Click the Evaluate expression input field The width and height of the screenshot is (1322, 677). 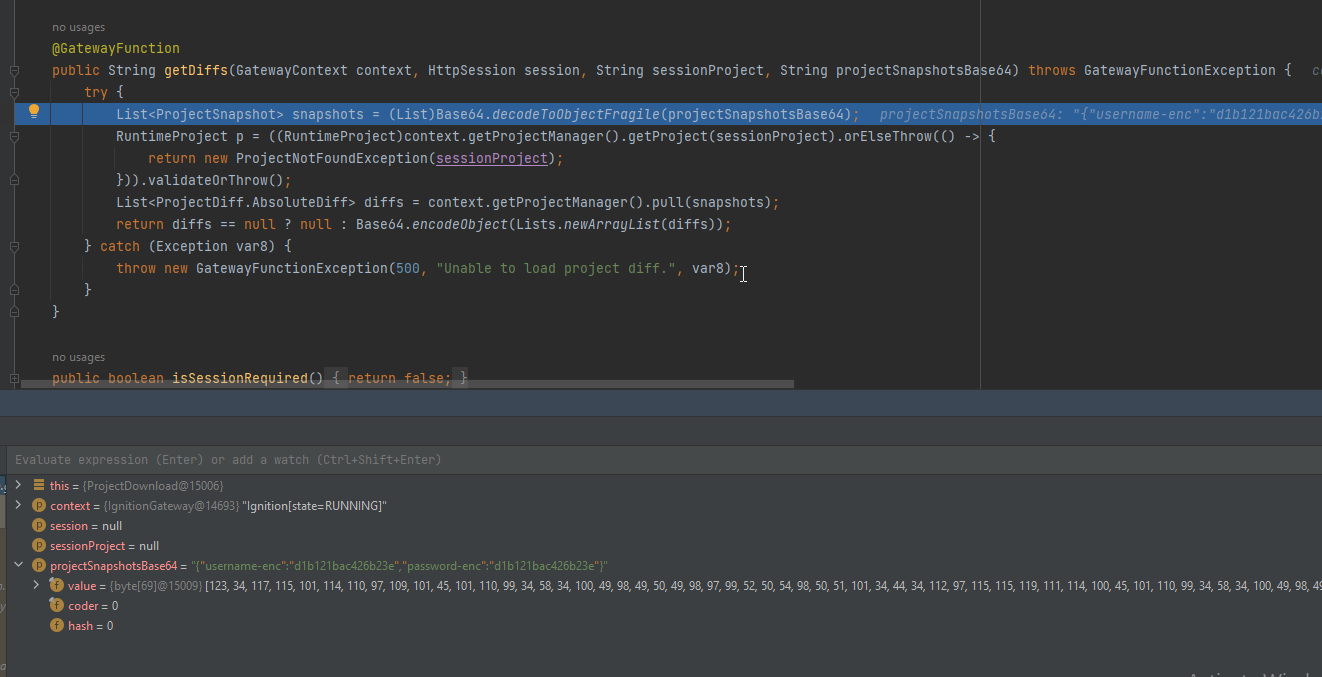400,460
